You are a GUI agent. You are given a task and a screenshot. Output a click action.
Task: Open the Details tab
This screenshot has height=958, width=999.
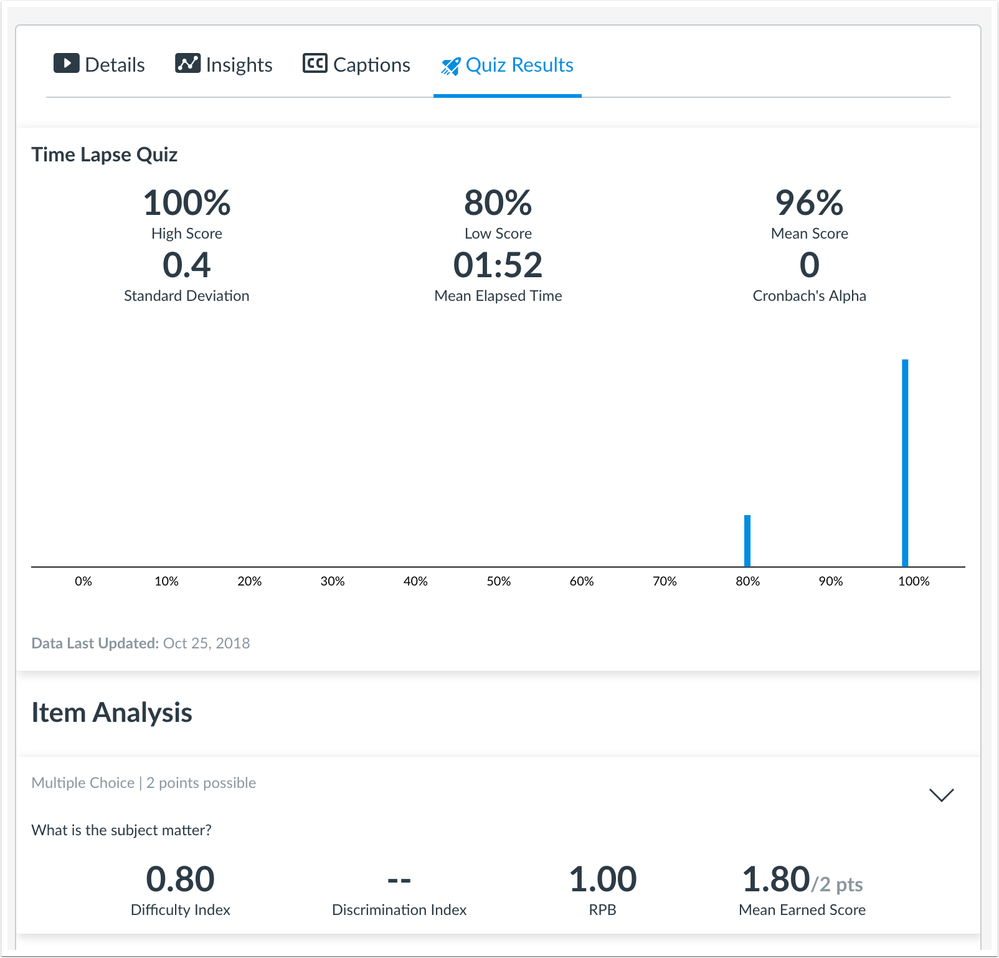point(114,65)
